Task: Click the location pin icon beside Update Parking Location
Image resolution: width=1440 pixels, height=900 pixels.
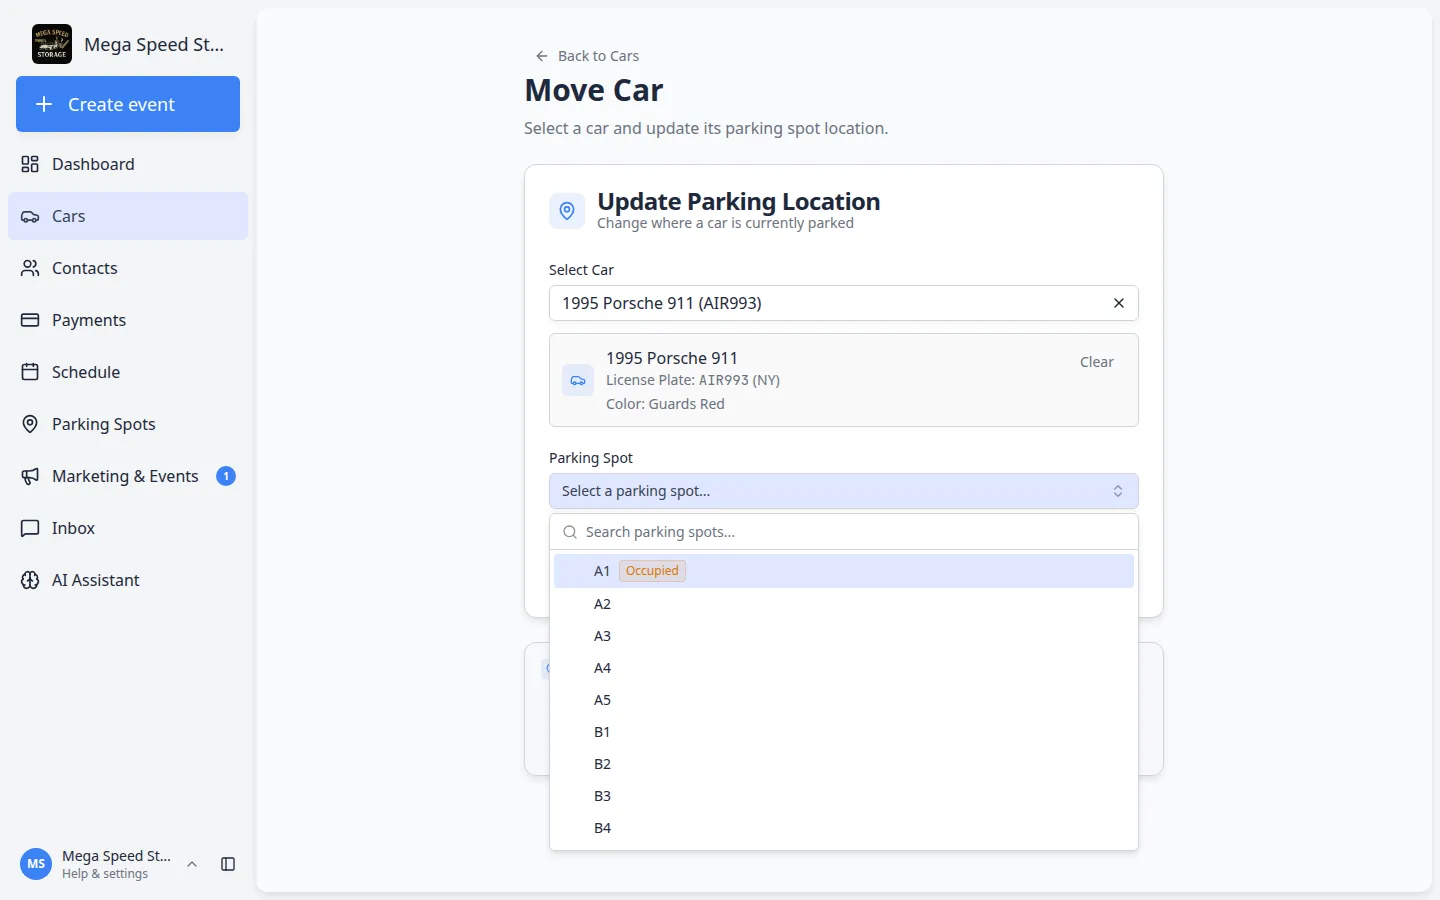Action: [x=567, y=211]
